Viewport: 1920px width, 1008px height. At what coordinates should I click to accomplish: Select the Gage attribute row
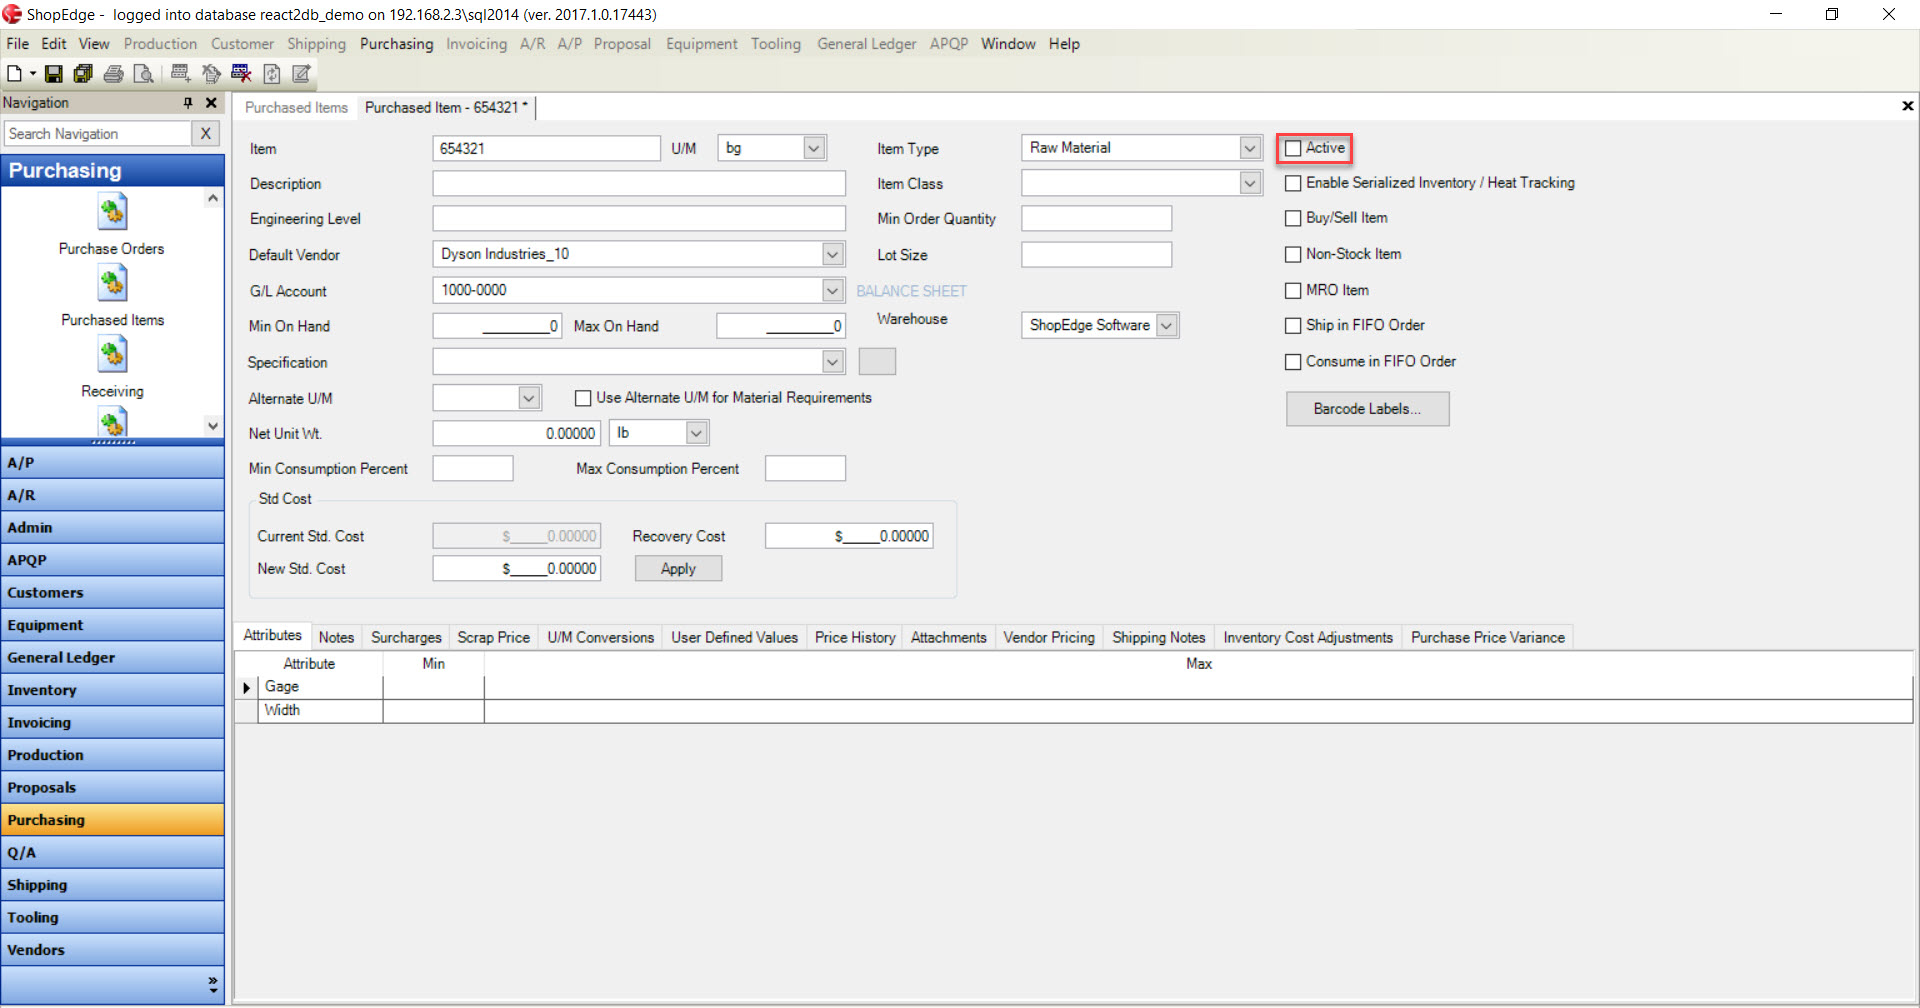coord(1074,687)
